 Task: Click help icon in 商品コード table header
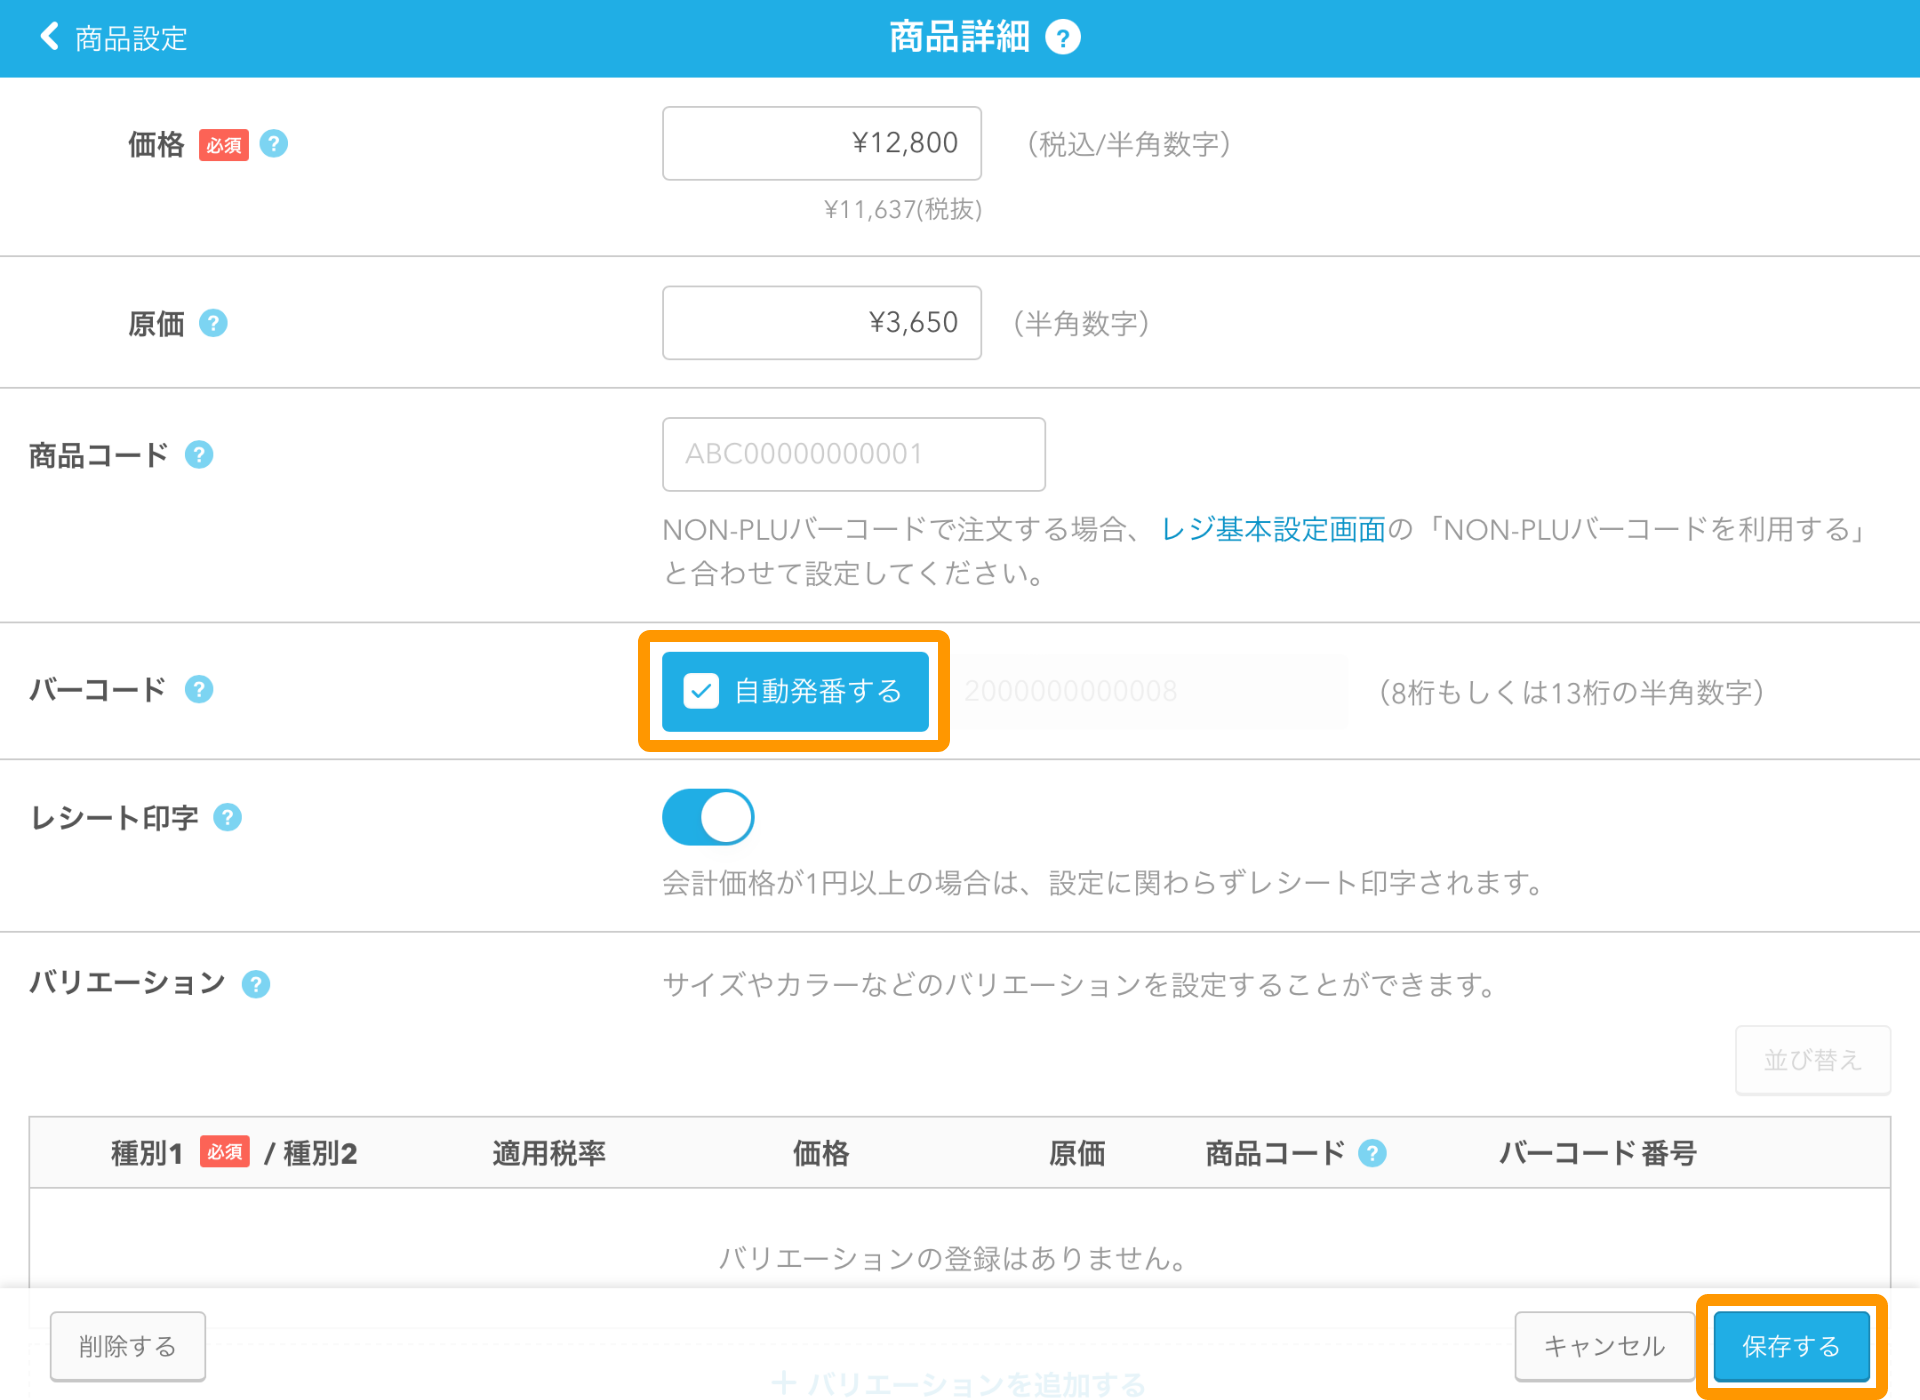click(x=1372, y=1153)
